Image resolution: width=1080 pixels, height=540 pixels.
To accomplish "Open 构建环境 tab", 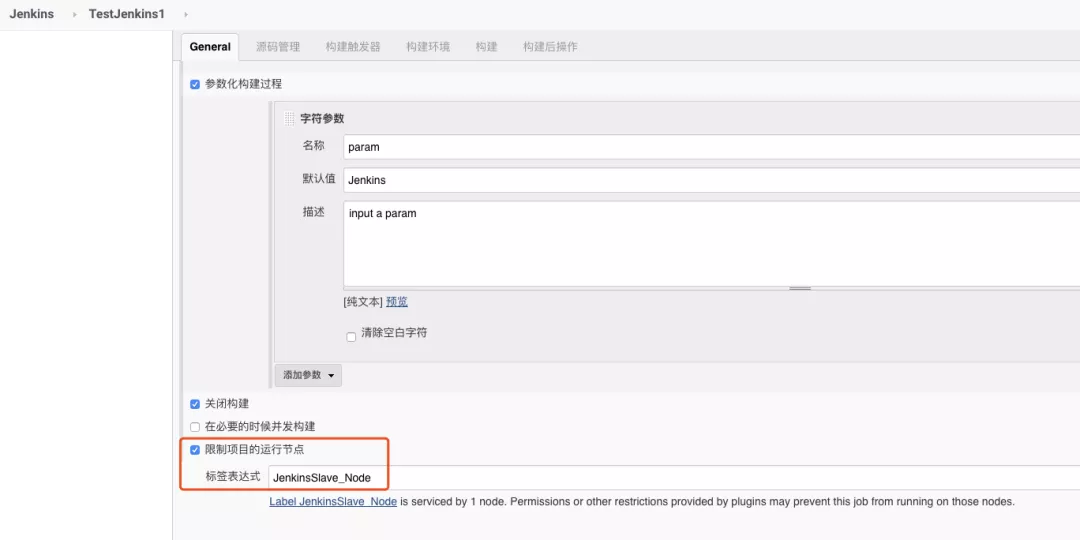I will (428, 47).
